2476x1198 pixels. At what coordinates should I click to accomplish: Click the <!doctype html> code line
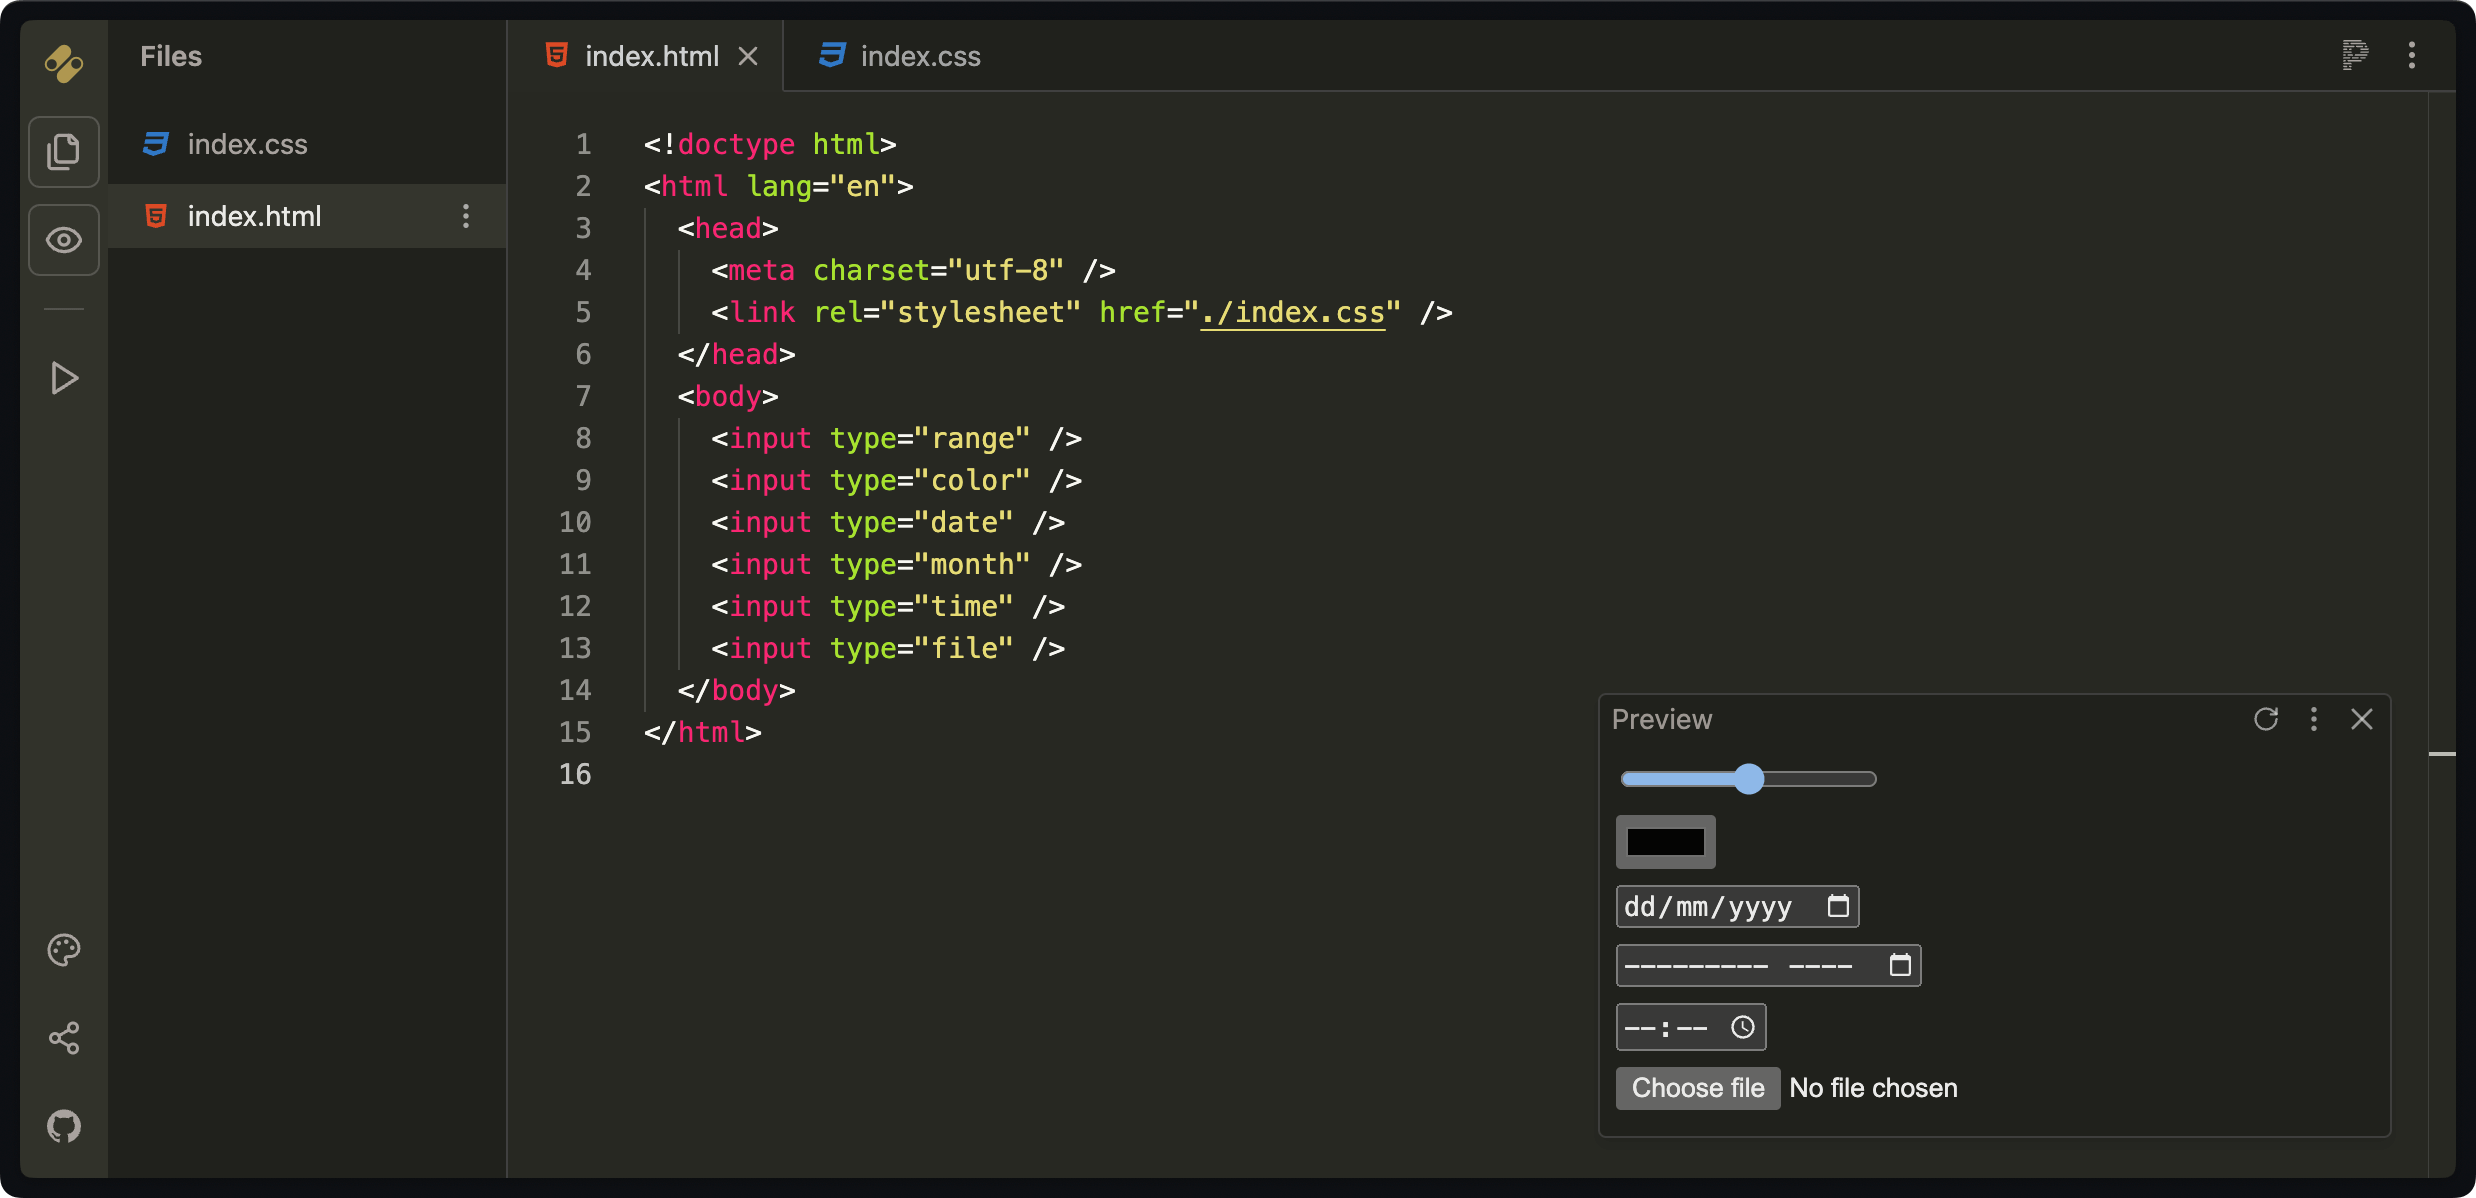[770, 144]
